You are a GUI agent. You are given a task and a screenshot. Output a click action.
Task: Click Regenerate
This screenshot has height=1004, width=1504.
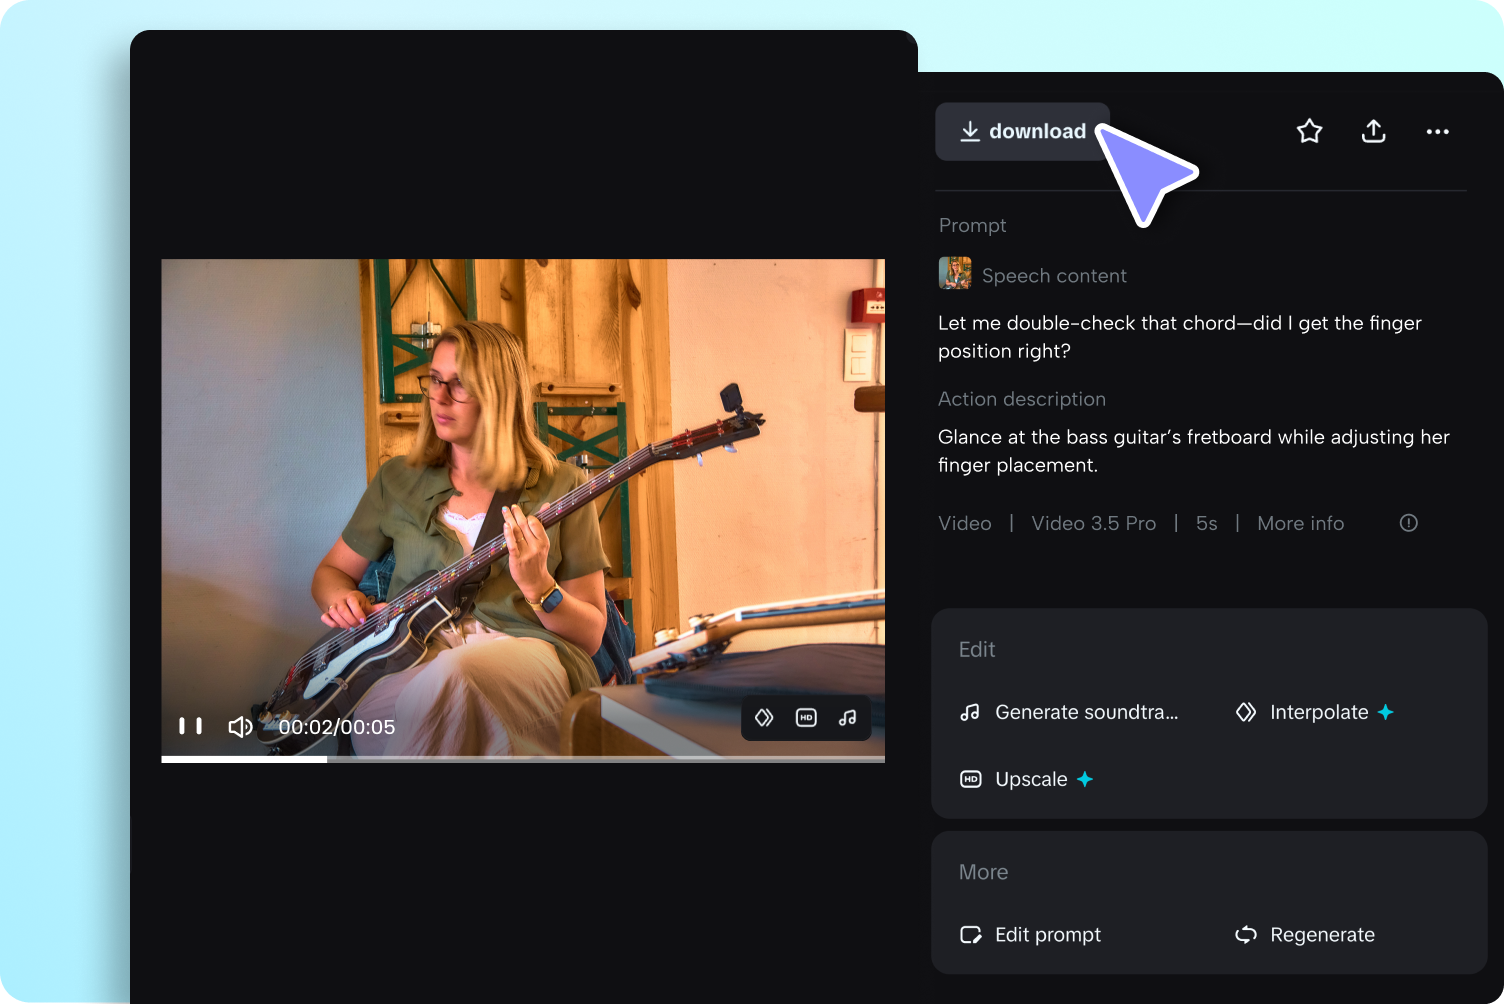(1305, 935)
